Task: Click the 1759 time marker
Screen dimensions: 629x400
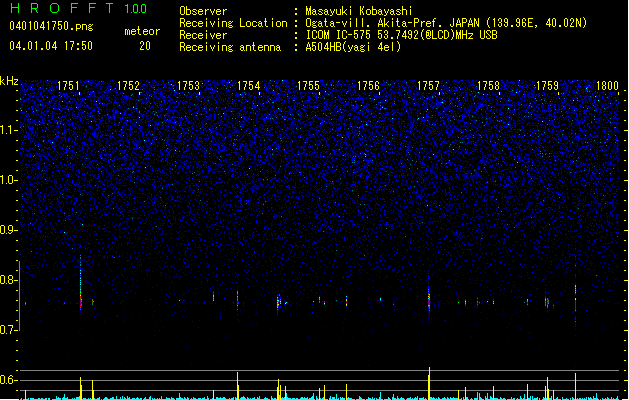Action: click(548, 86)
